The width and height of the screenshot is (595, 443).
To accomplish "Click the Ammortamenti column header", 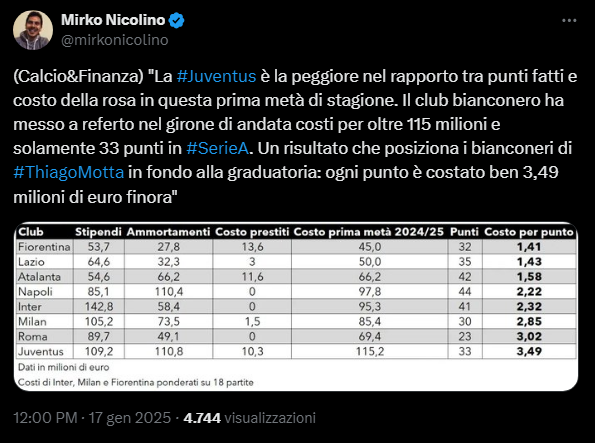I will (x=168, y=232).
